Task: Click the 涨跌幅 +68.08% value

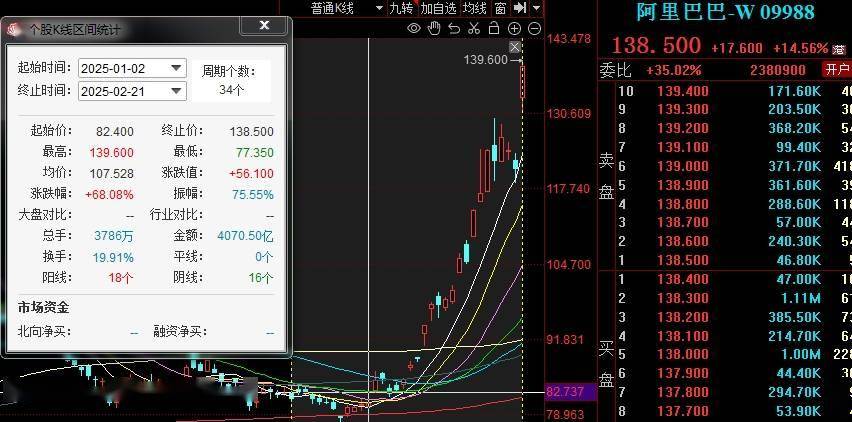Action: tap(109, 194)
